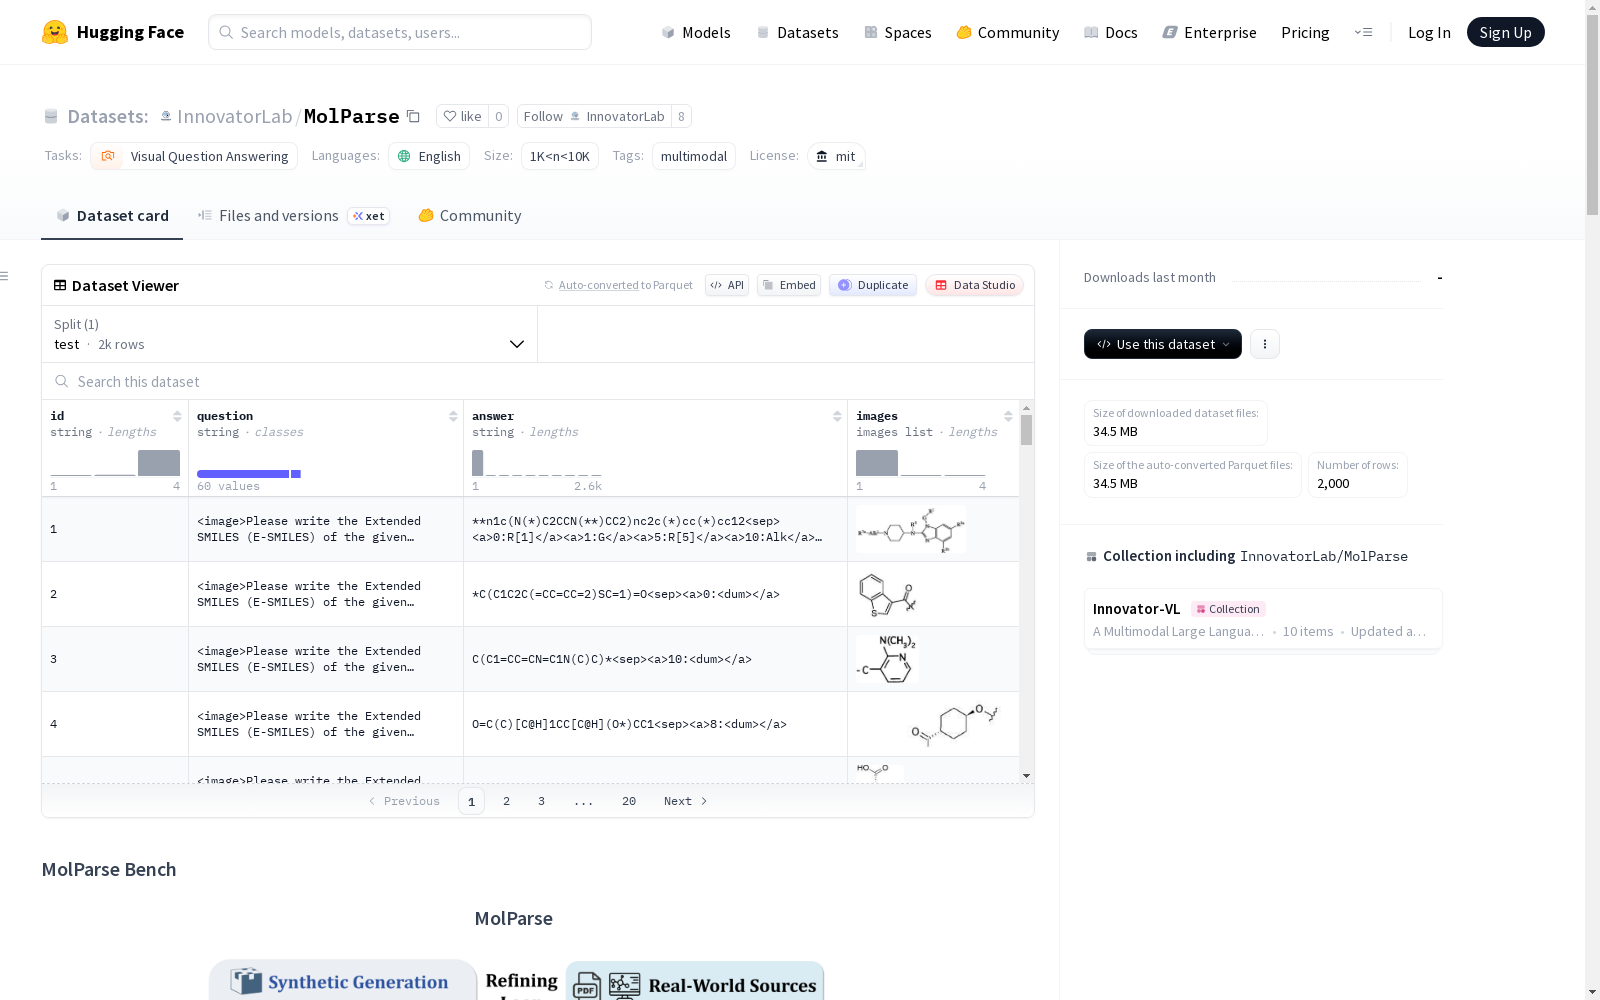Sort the id column
The width and height of the screenshot is (1600, 1000).
click(x=177, y=416)
